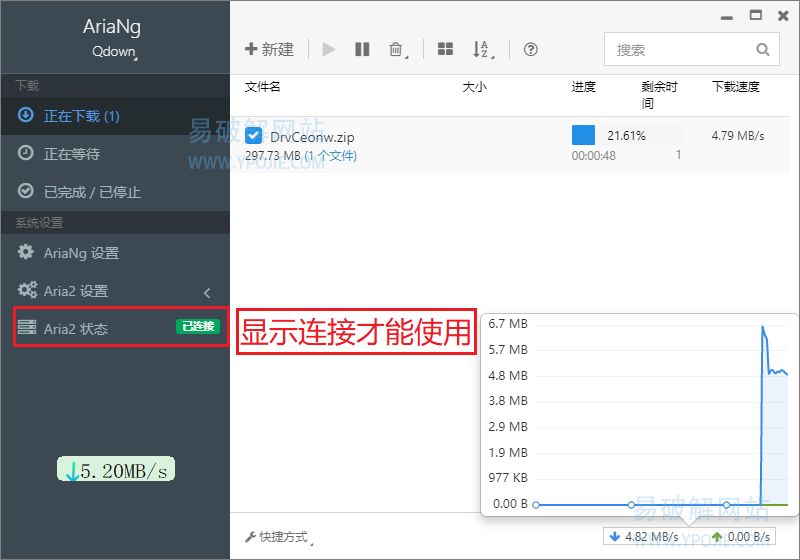The image size is (800, 560).
Task: Open the Qdown profile dropdown
Action: (115, 52)
